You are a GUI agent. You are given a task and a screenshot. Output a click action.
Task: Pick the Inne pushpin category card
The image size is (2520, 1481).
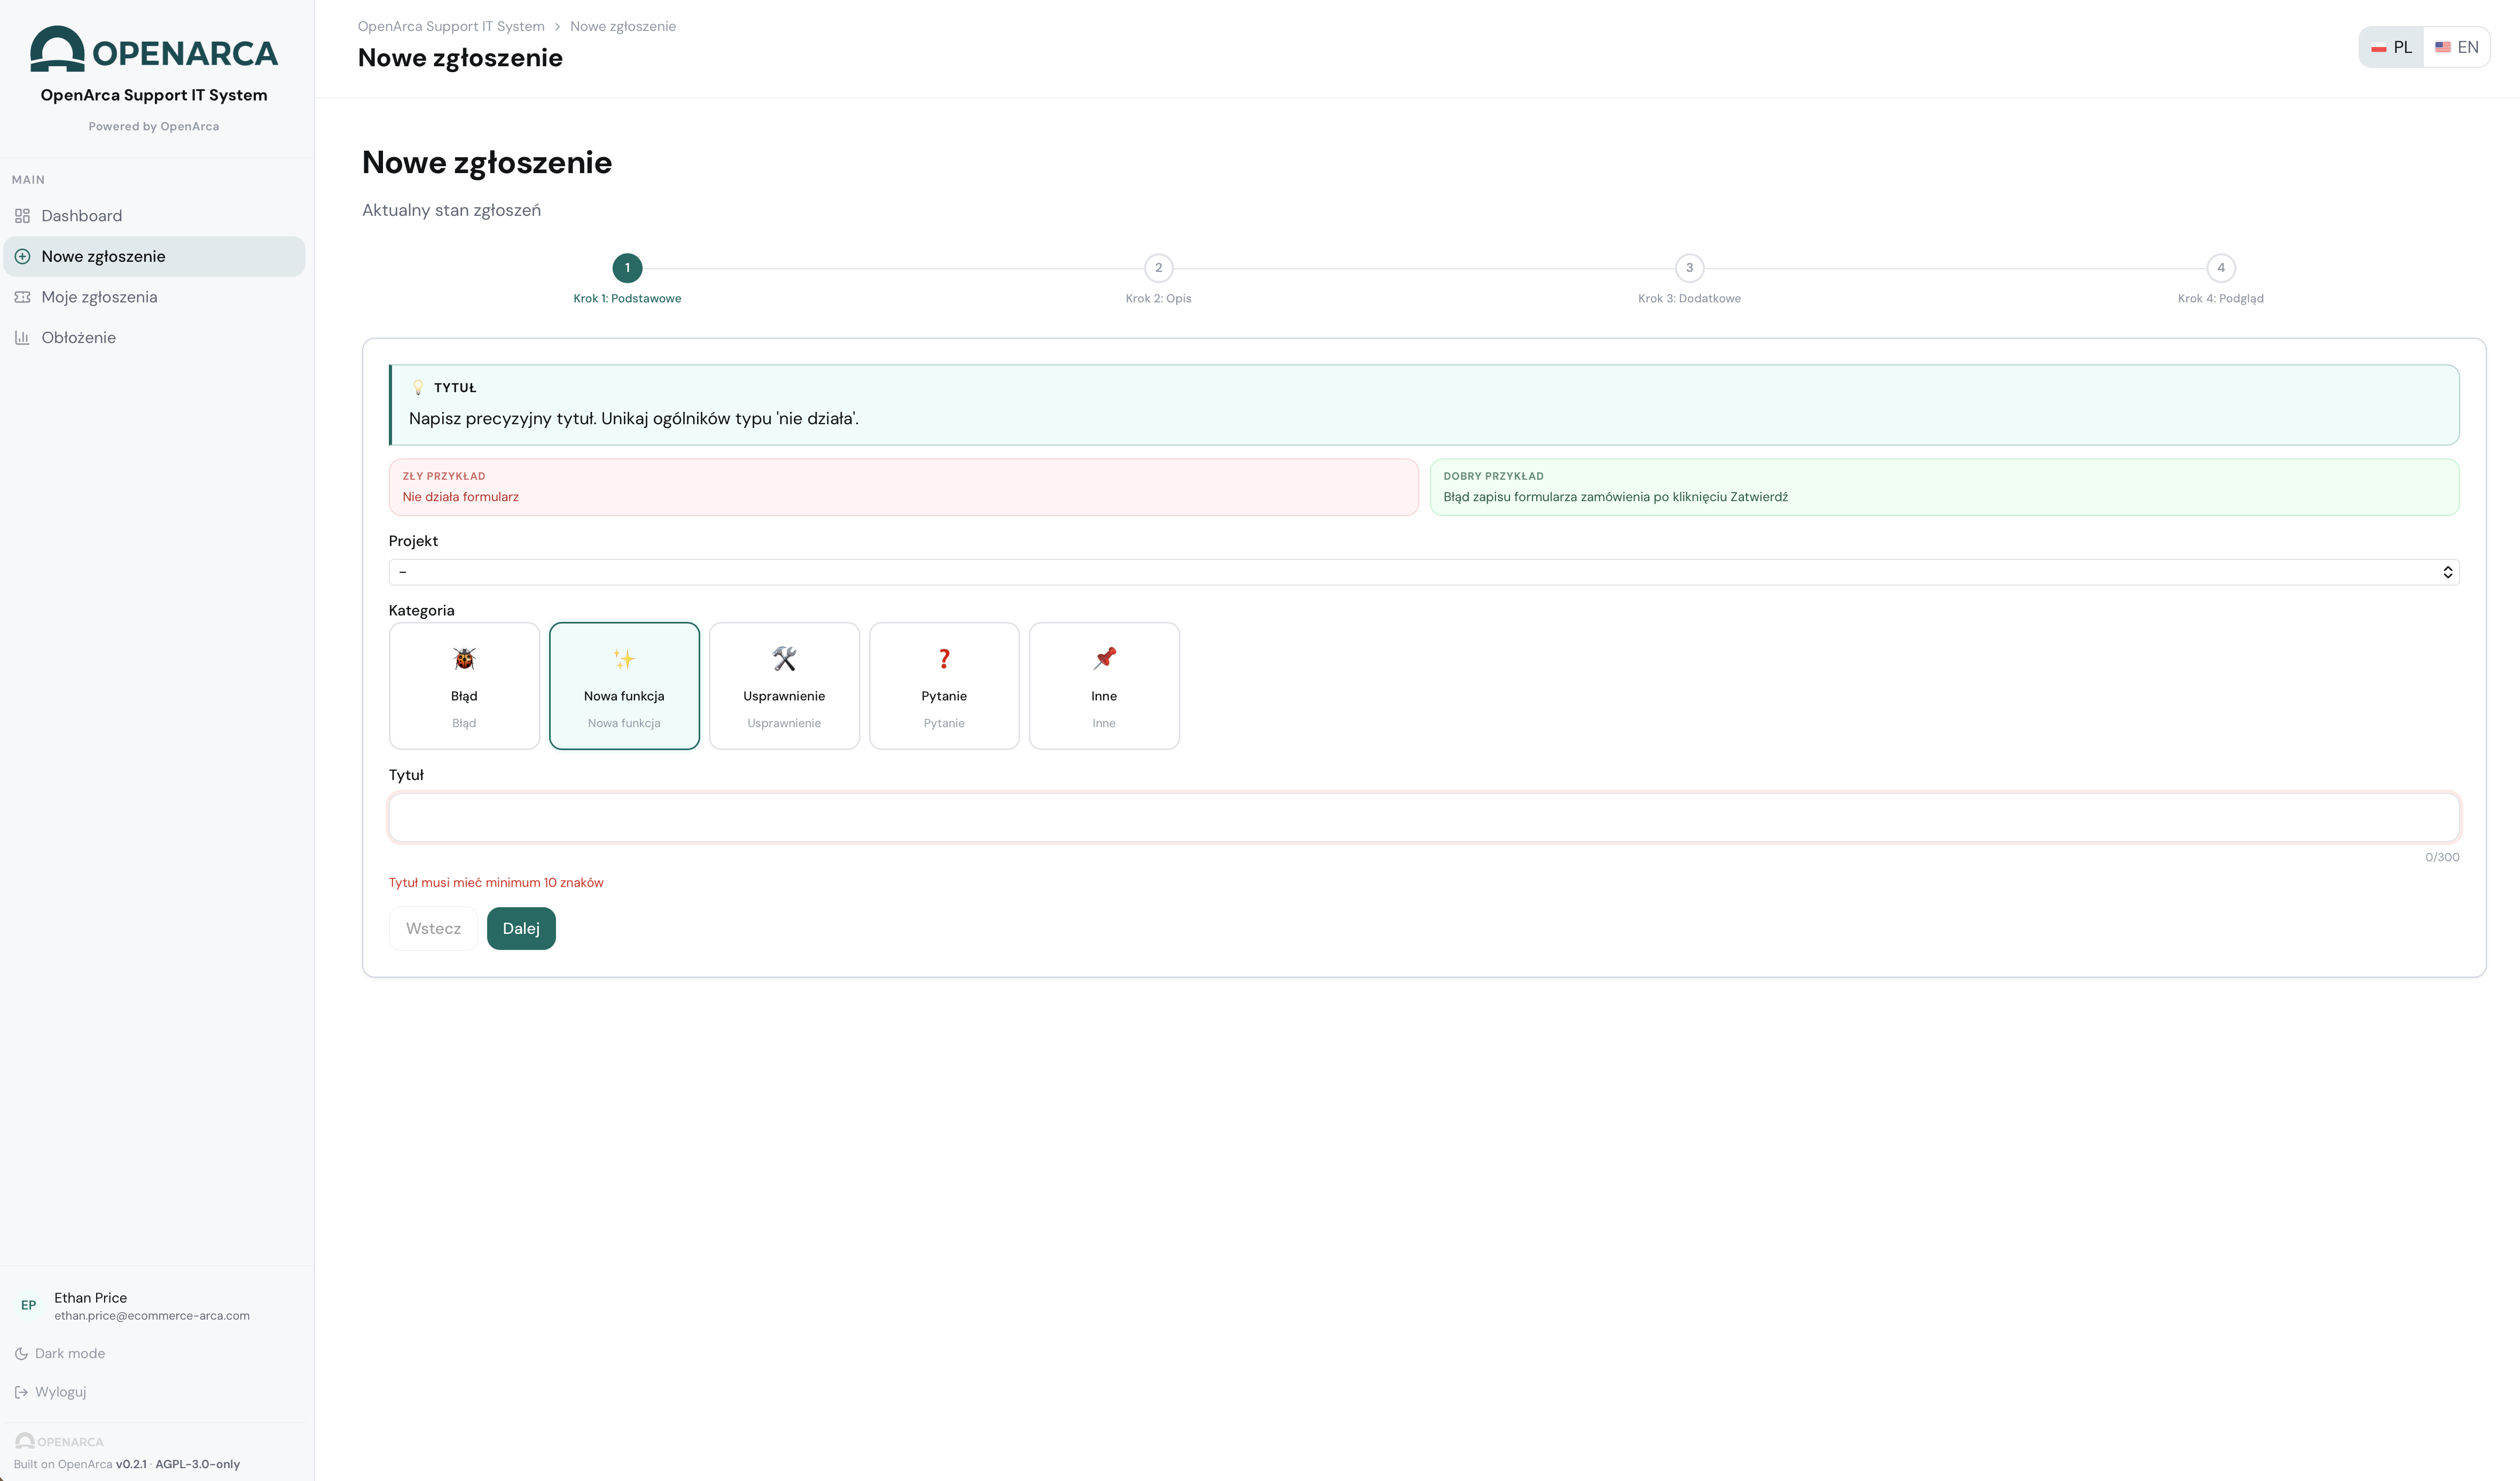click(1104, 686)
